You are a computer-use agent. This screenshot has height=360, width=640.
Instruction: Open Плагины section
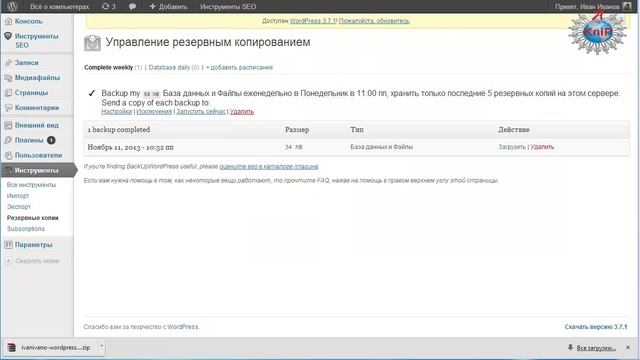[x=29, y=140]
